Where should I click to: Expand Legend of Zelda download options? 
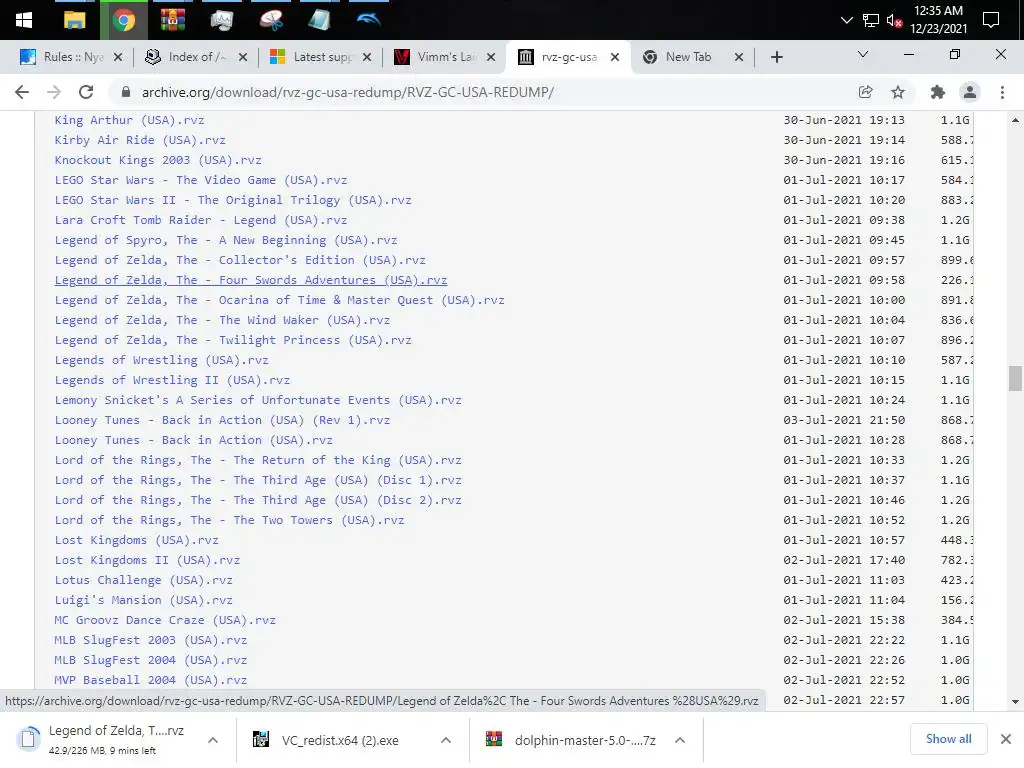point(213,740)
